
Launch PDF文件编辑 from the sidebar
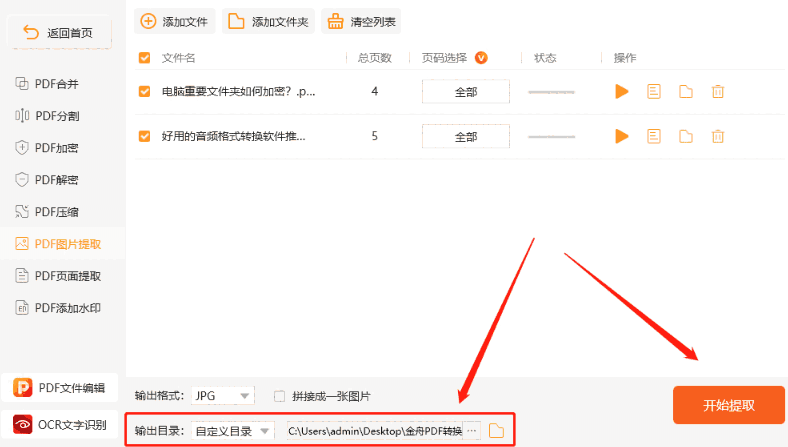pyautogui.click(x=60, y=388)
